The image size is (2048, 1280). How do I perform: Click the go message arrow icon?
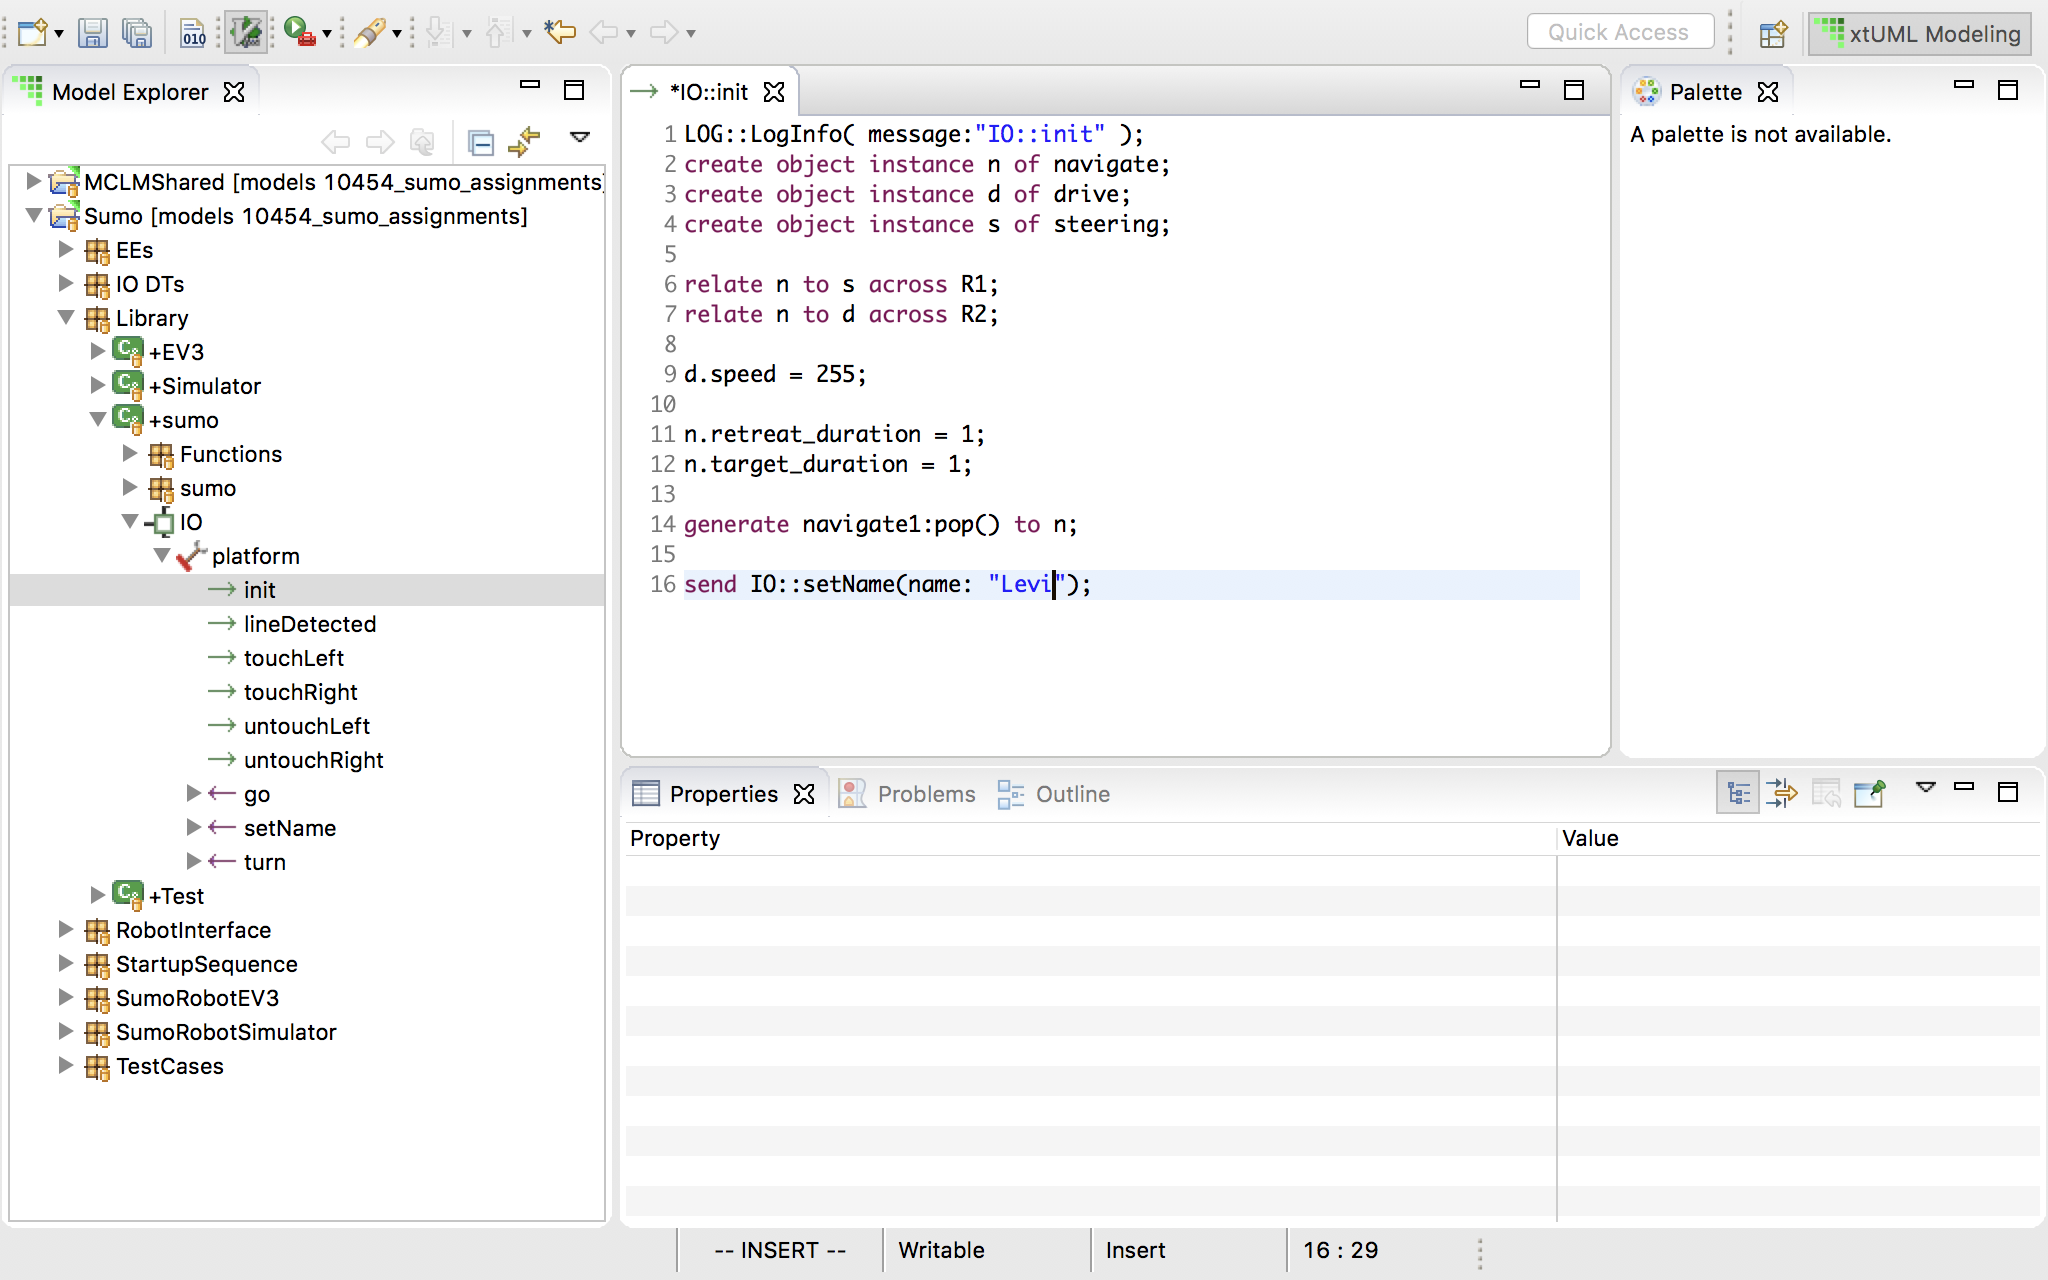point(222,794)
